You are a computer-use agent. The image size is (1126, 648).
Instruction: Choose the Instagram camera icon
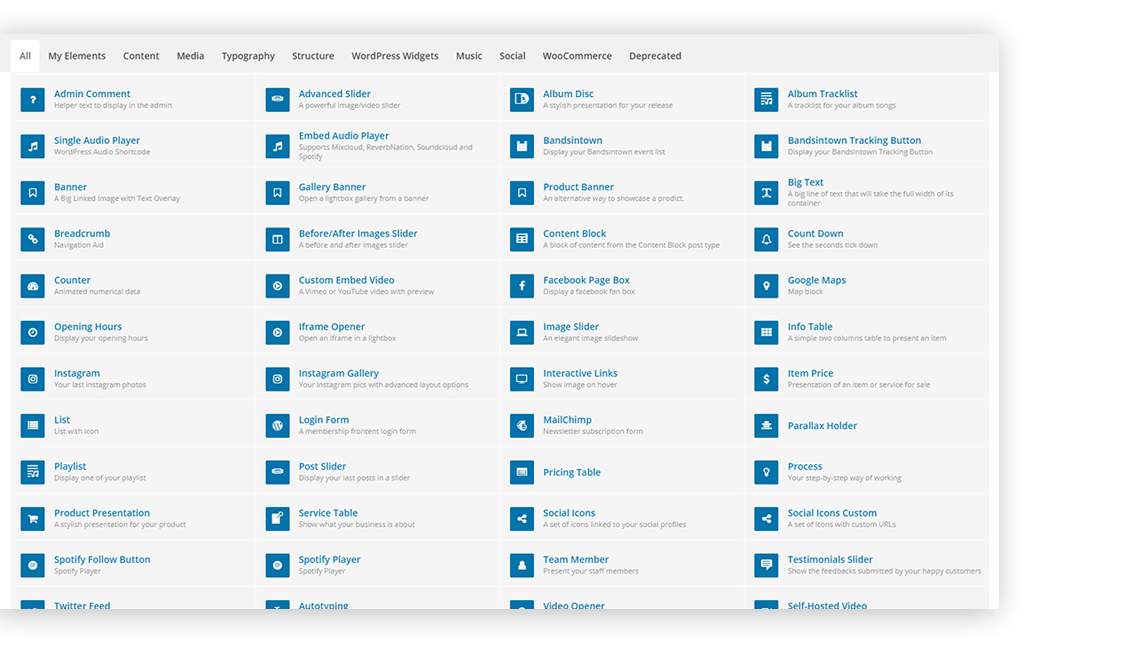pyautogui.click(x=33, y=379)
